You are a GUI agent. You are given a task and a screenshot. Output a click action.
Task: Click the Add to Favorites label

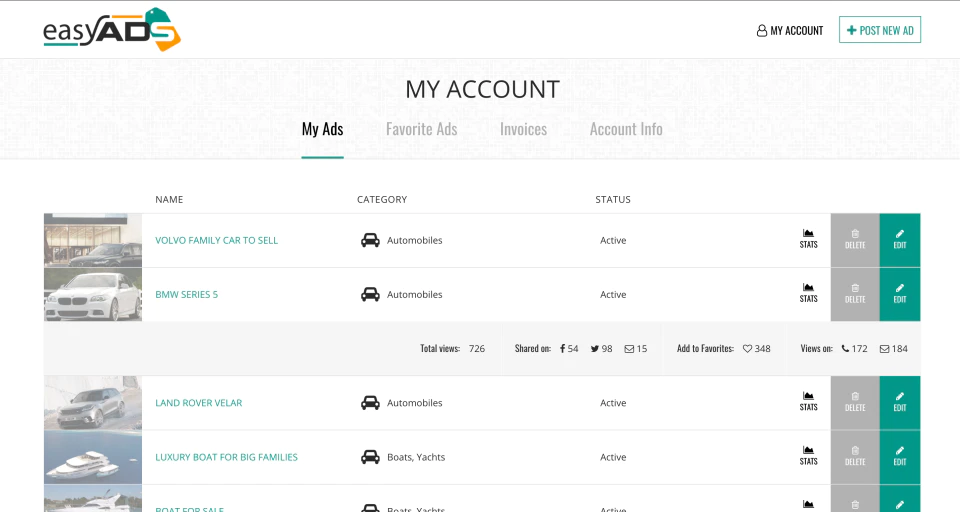click(705, 348)
